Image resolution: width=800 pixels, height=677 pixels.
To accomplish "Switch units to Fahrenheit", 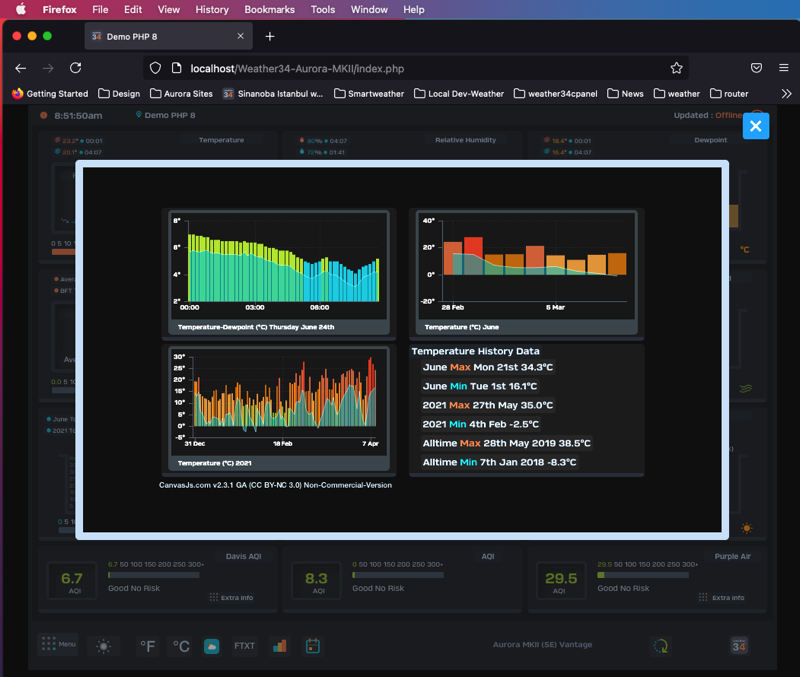I will point(147,646).
